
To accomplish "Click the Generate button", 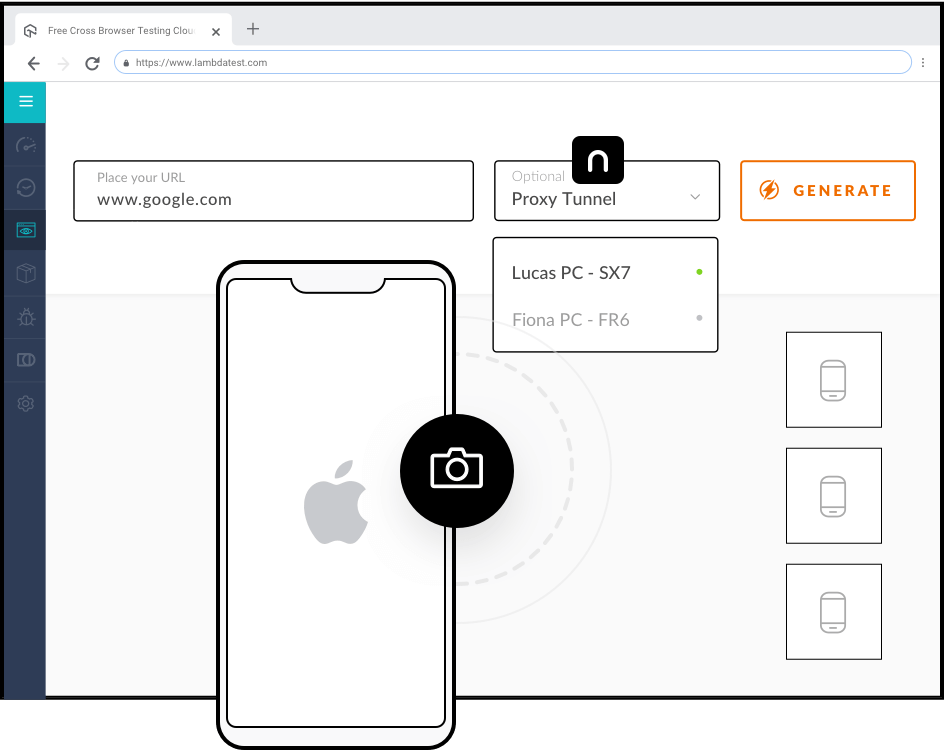I will [x=828, y=190].
